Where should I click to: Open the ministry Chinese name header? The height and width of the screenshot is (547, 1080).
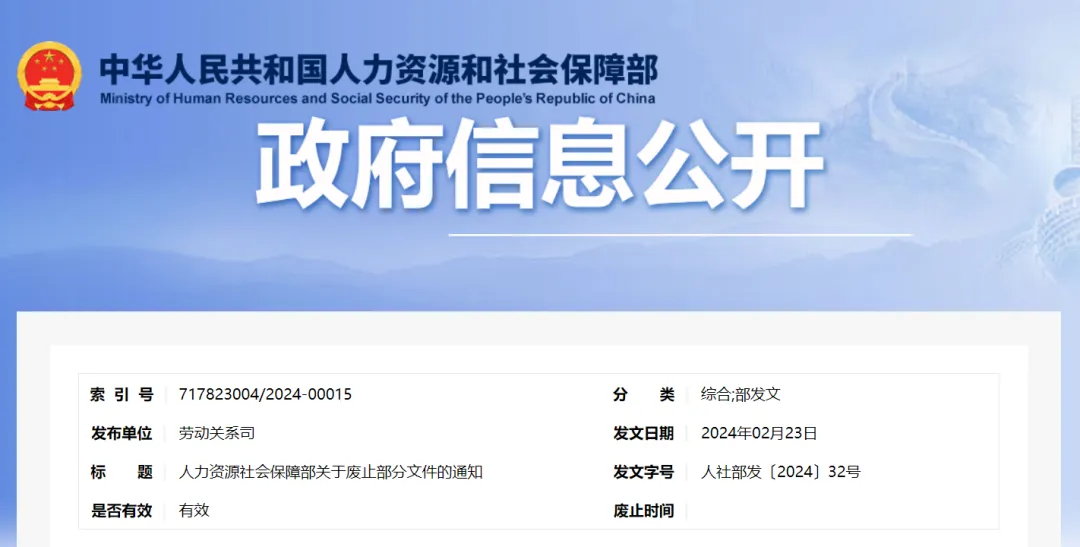tap(379, 70)
